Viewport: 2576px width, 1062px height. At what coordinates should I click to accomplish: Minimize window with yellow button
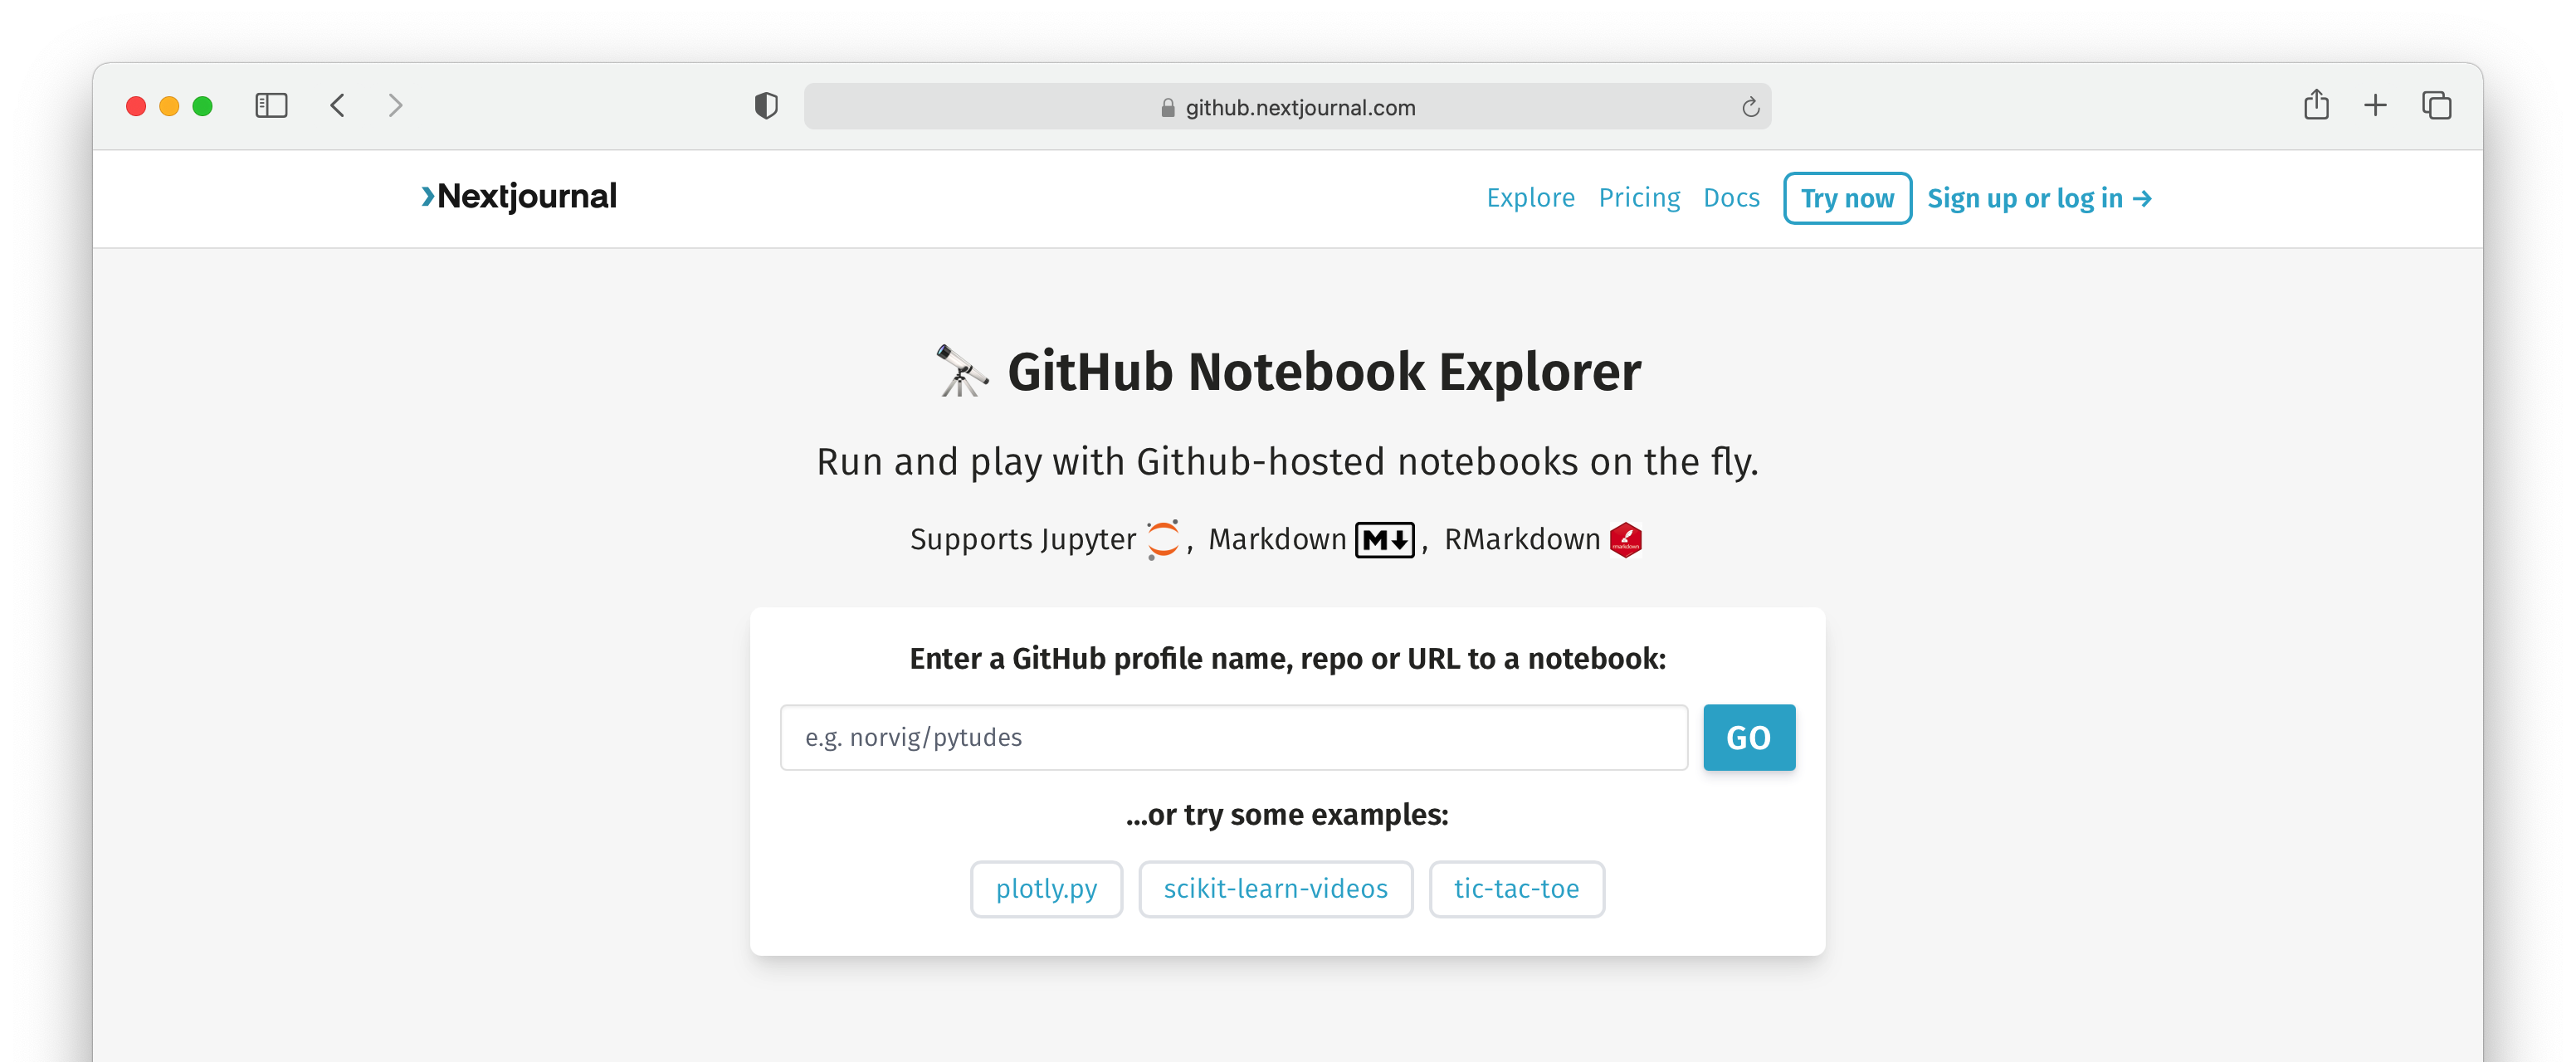(169, 106)
